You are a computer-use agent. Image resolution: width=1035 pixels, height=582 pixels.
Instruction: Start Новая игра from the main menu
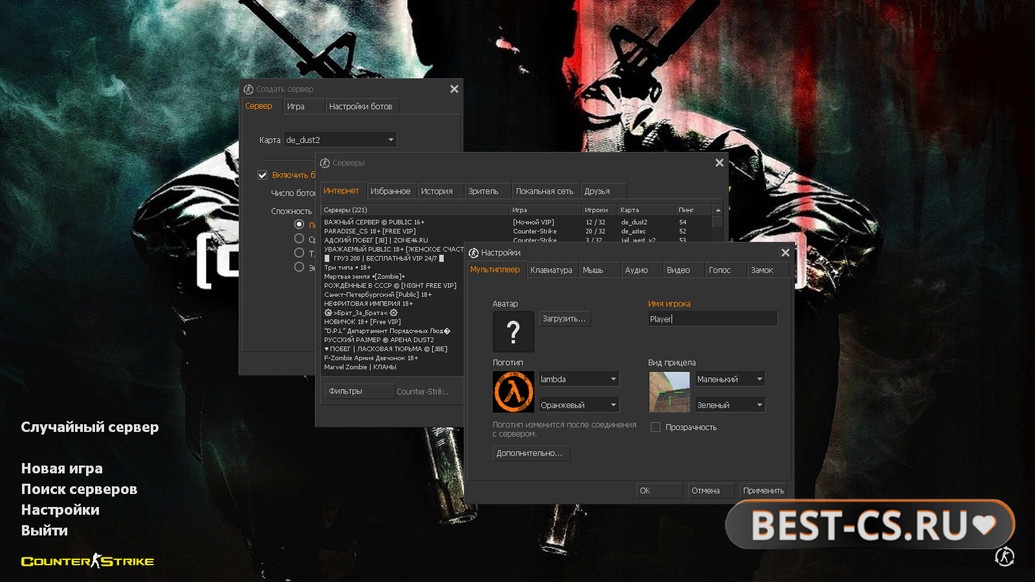62,469
